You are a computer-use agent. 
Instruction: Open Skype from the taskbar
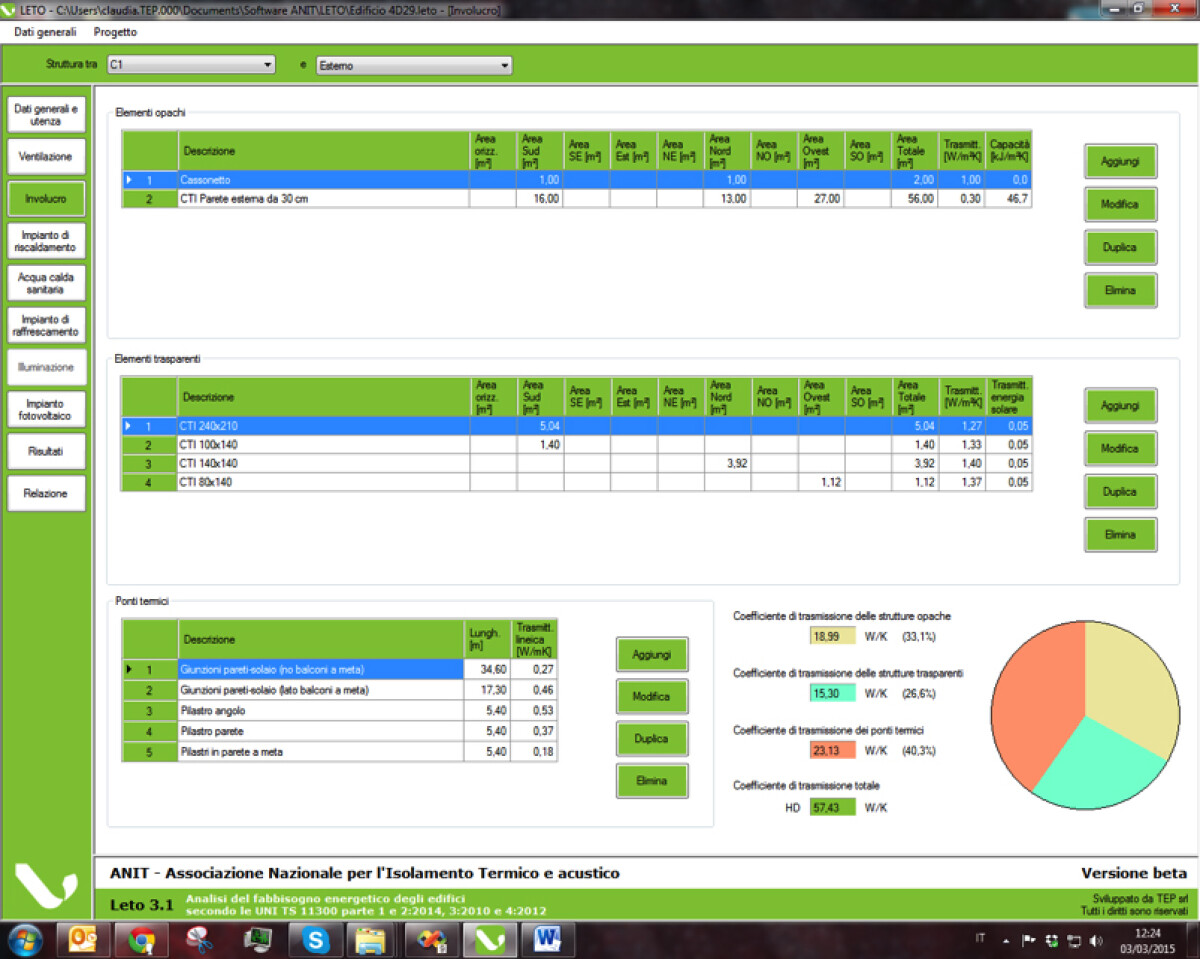click(x=315, y=941)
